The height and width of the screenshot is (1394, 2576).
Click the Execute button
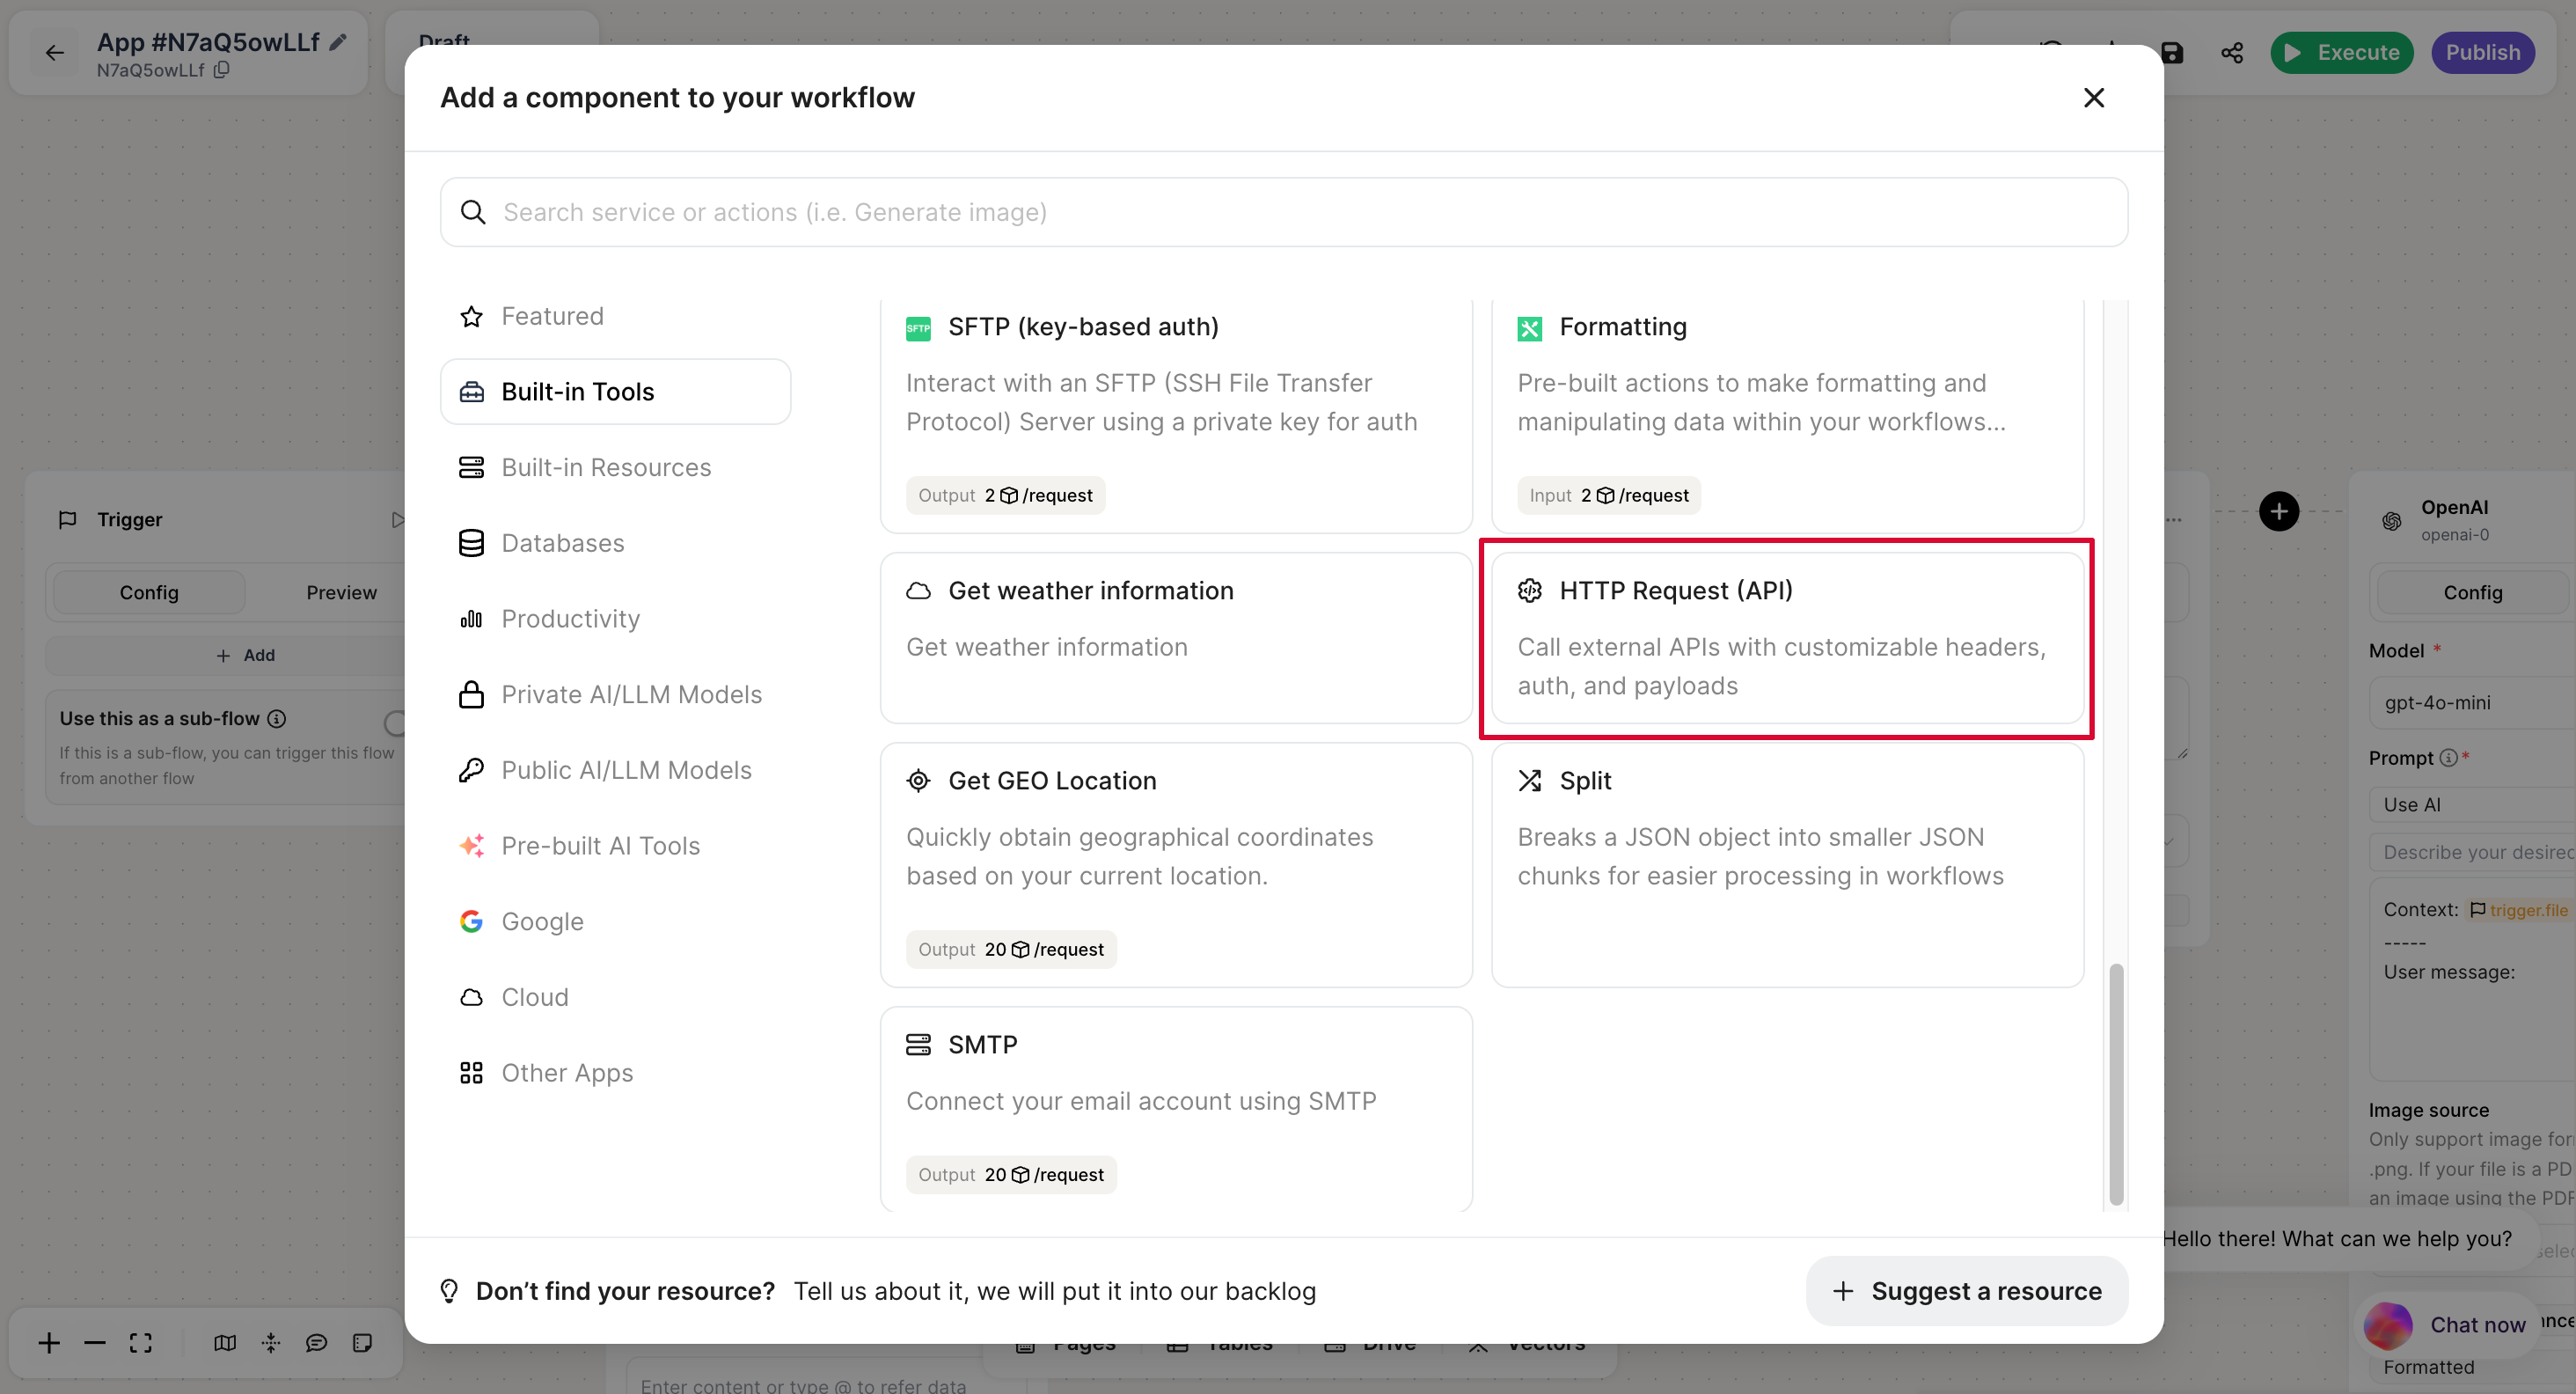[2341, 53]
